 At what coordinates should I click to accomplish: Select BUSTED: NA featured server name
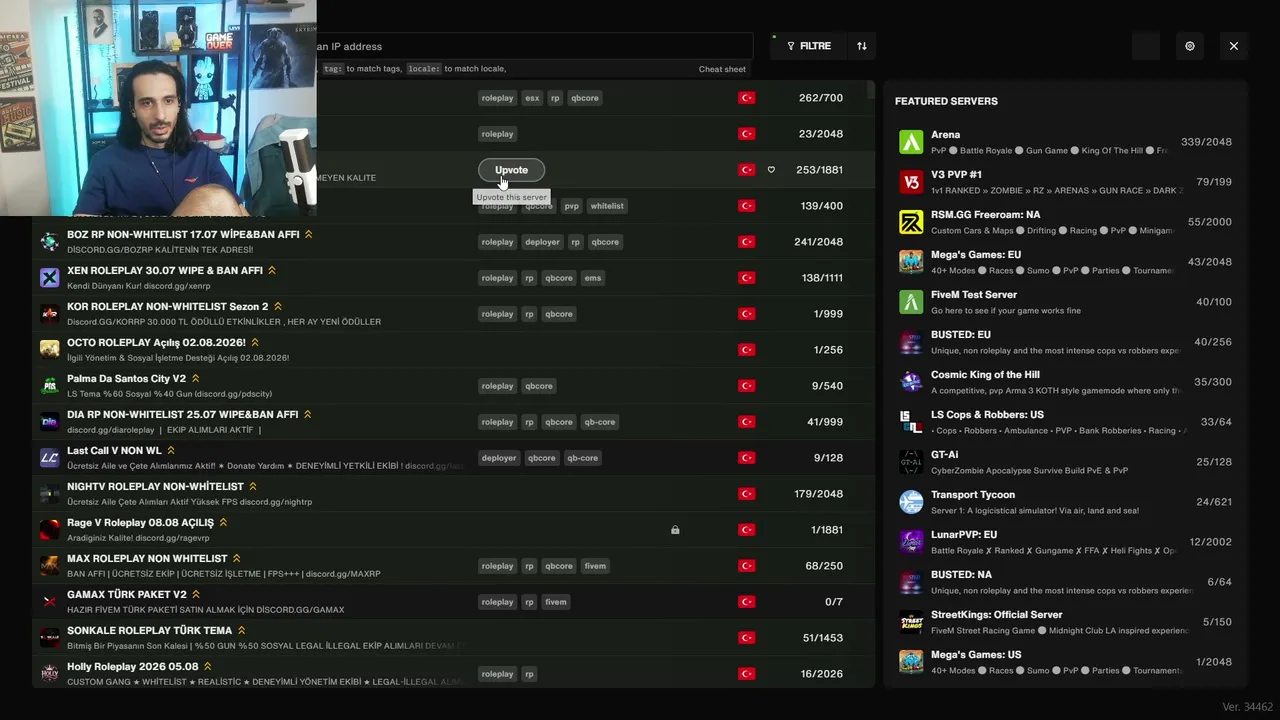click(961, 575)
